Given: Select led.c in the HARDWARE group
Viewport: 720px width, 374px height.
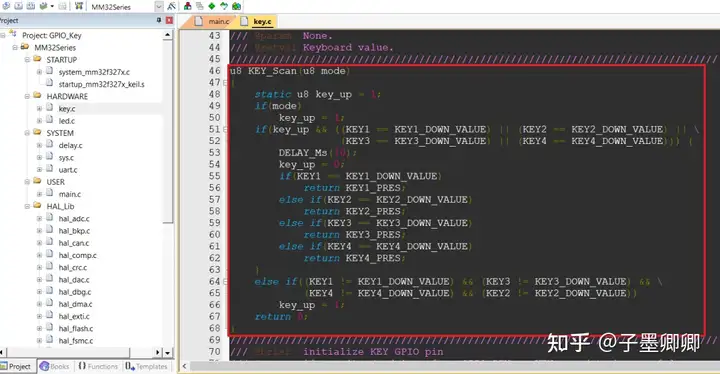Looking at the screenshot, I should 67,121.
